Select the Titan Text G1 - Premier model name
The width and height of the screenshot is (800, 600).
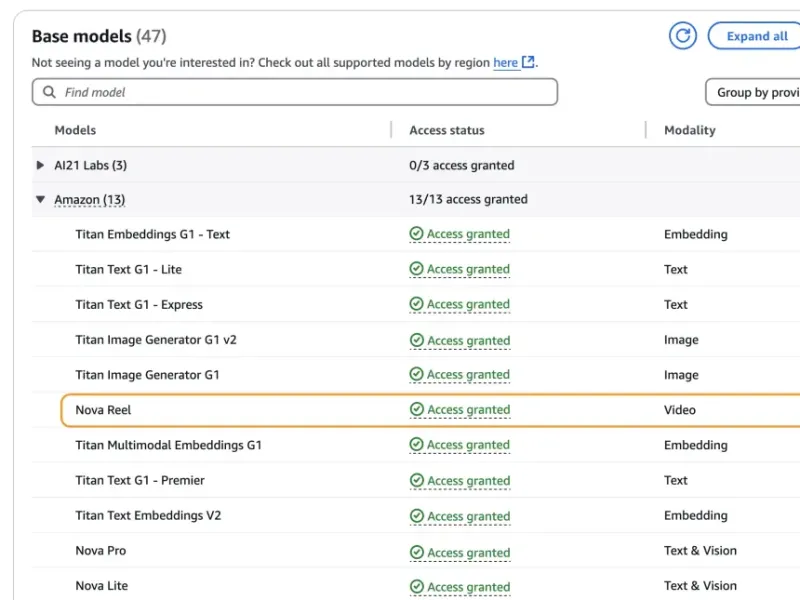point(140,480)
